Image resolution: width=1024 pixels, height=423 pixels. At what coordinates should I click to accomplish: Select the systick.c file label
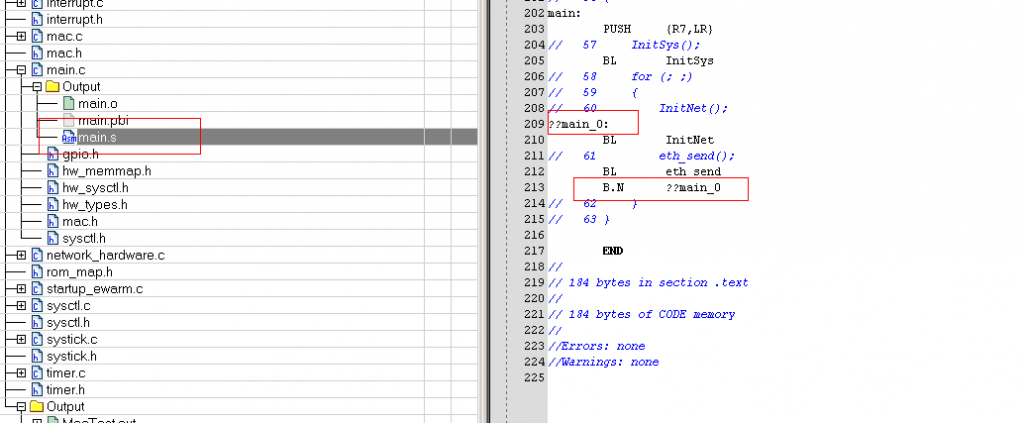coord(71,339)
